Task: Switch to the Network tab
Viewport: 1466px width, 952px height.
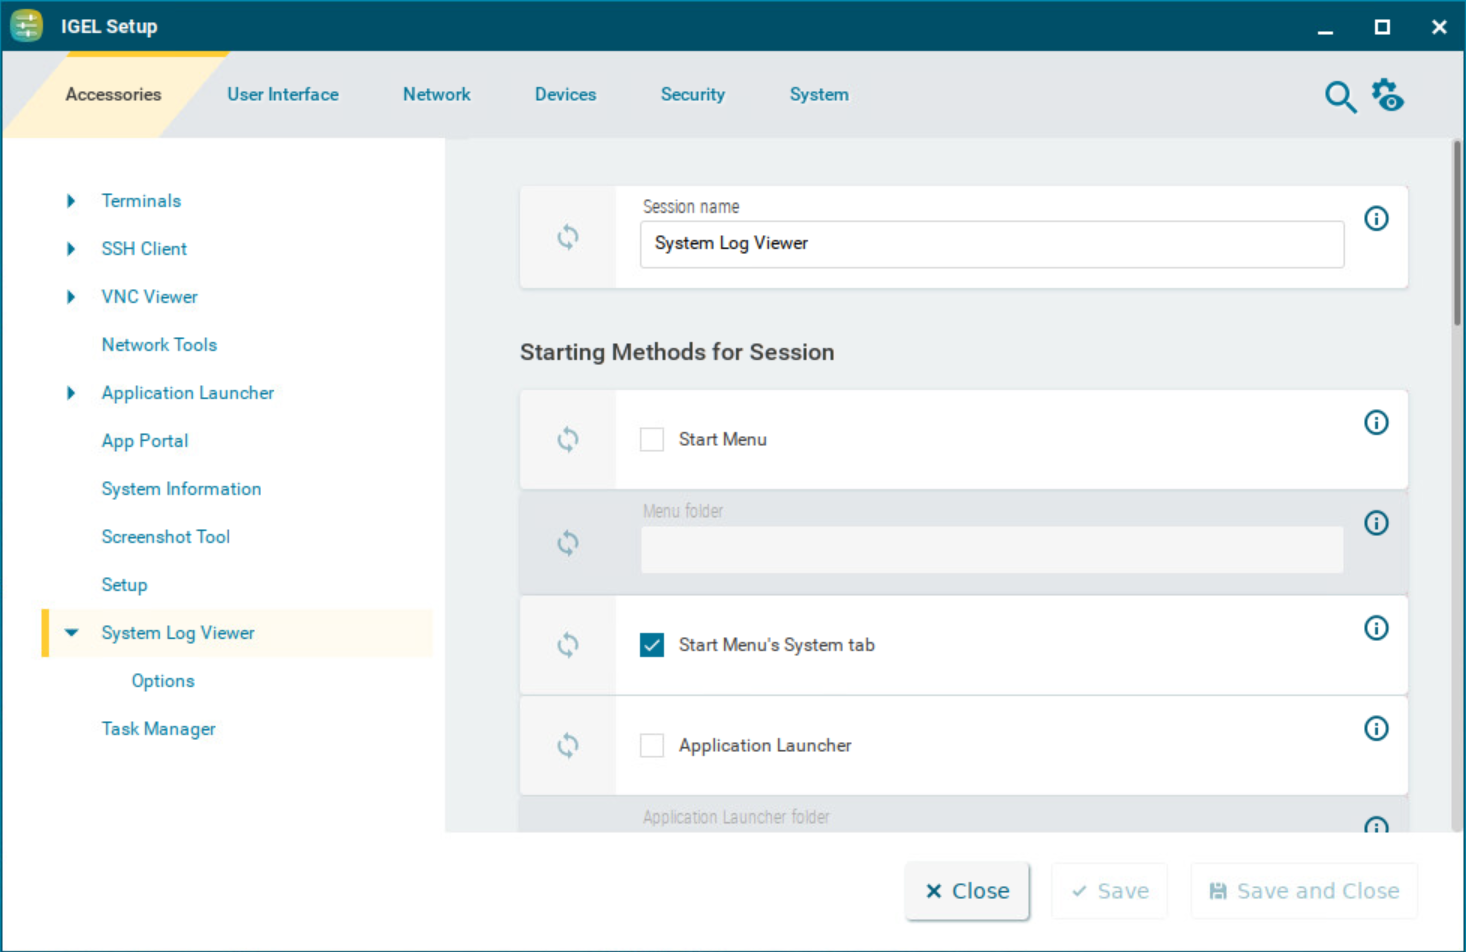Action: pos(436,94)
